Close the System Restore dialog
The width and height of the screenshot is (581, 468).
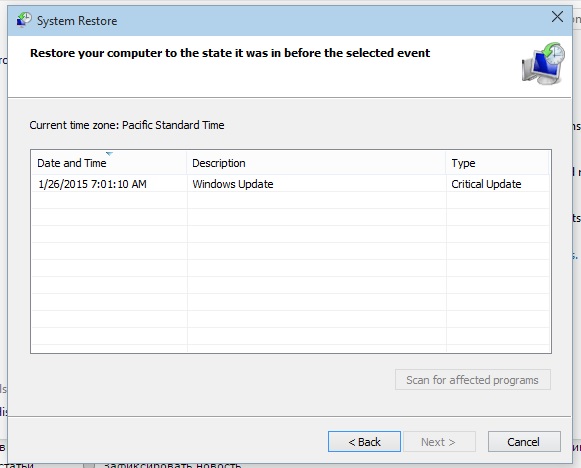pos(557,17)
